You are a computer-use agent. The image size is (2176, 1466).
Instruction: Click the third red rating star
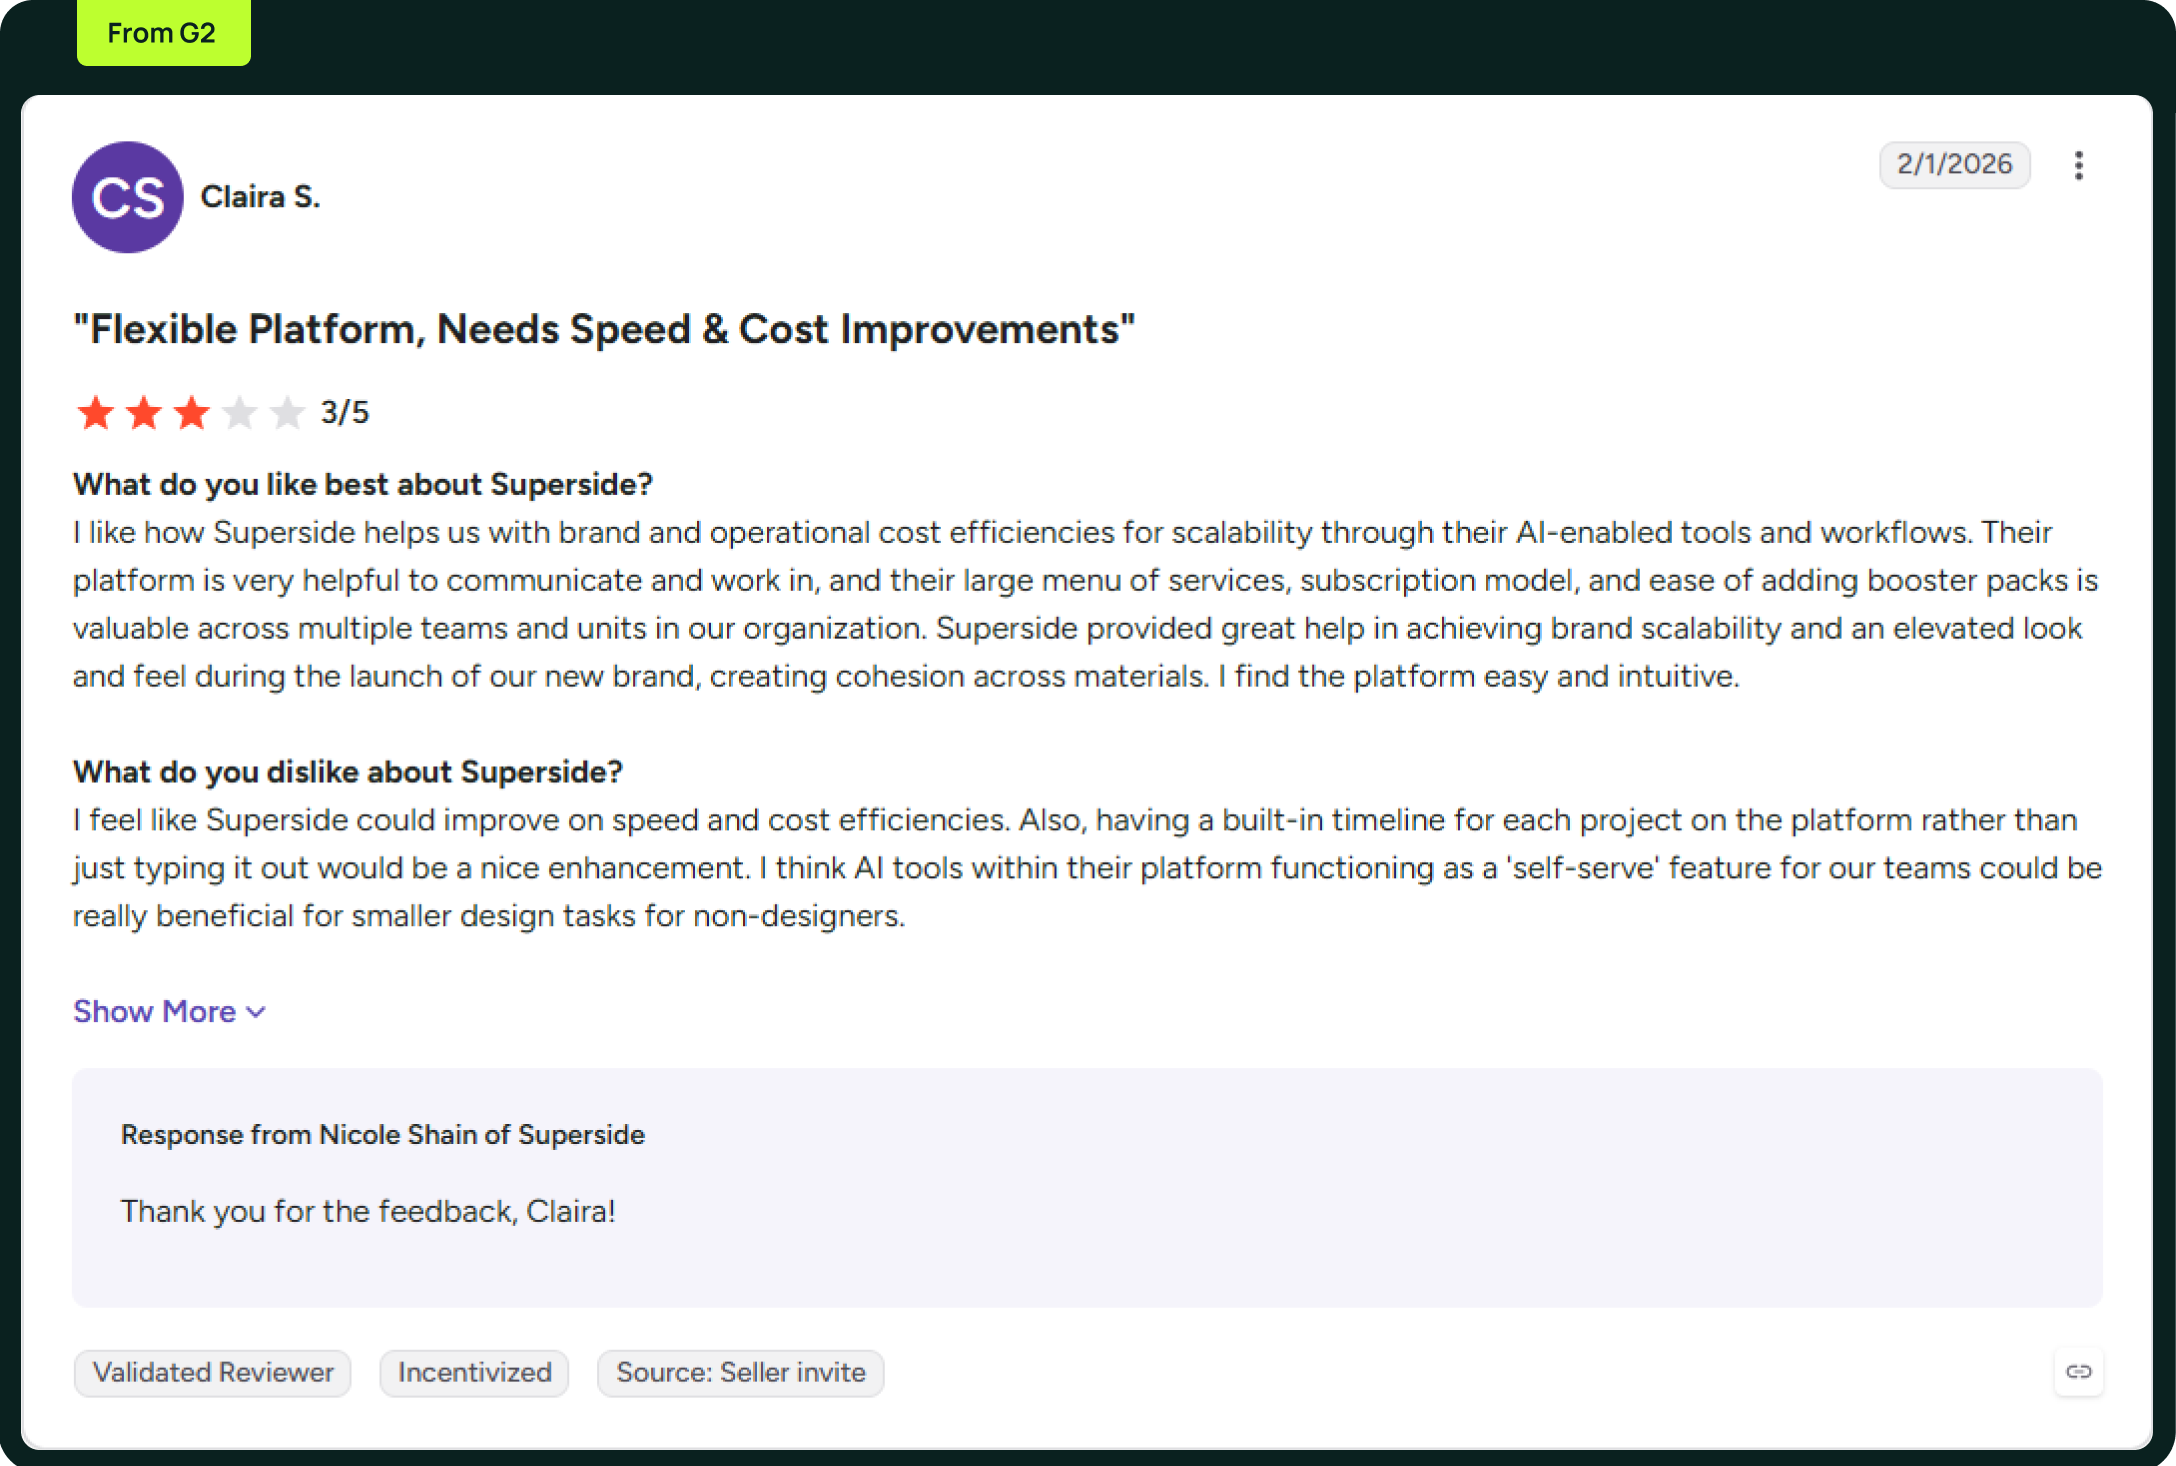click(192, 412)
